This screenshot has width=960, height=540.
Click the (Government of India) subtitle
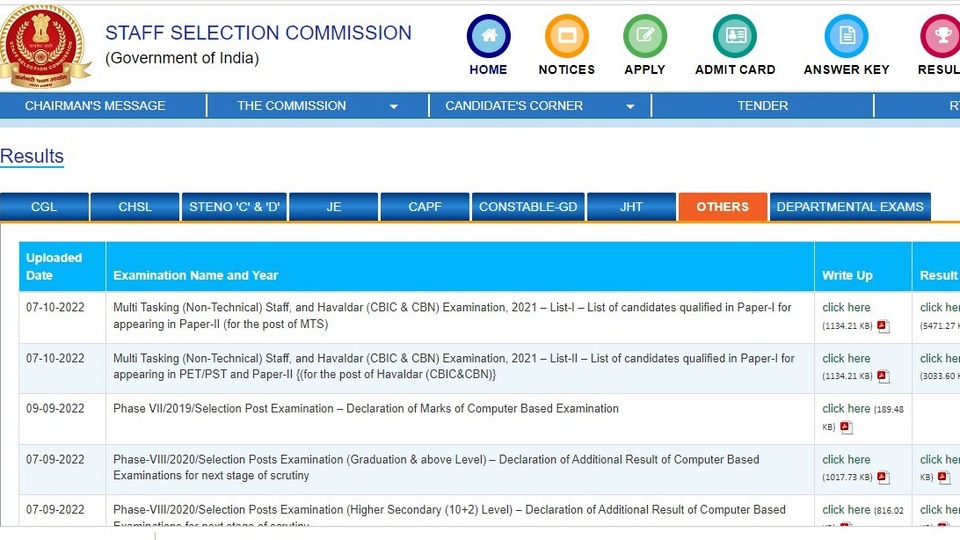click(182, 58)
